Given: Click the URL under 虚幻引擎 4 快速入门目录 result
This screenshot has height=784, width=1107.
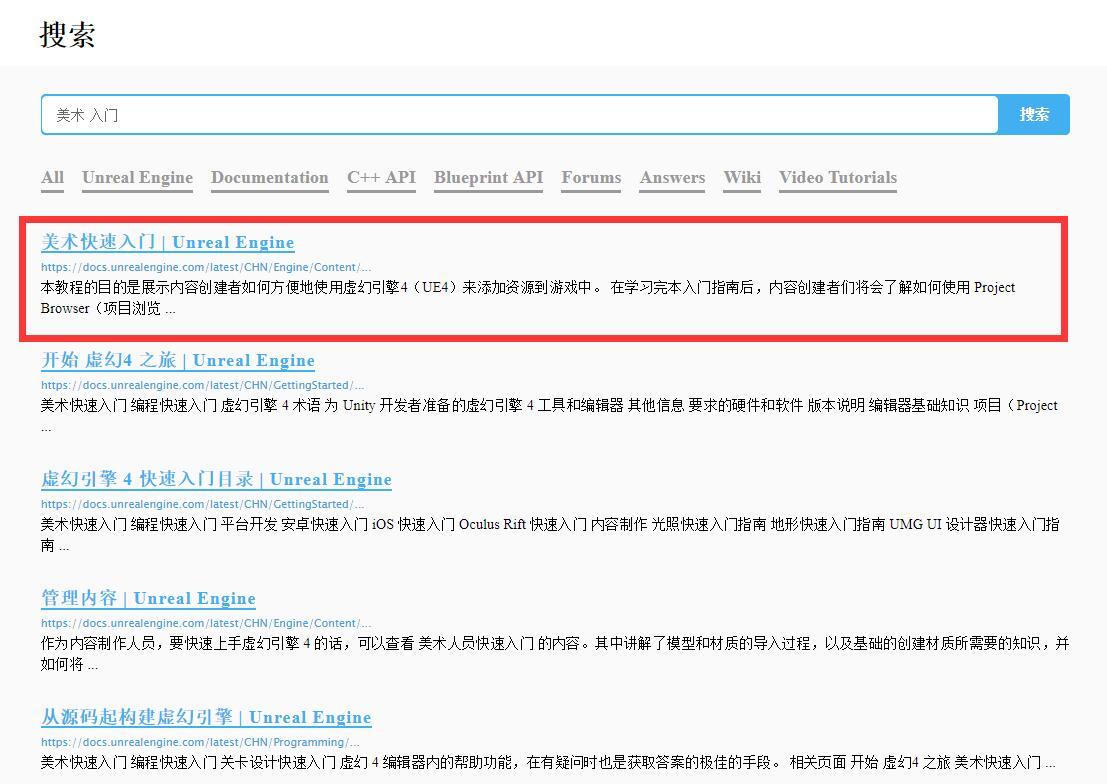Looking at the screenshot, I should [x=202, y=504].
